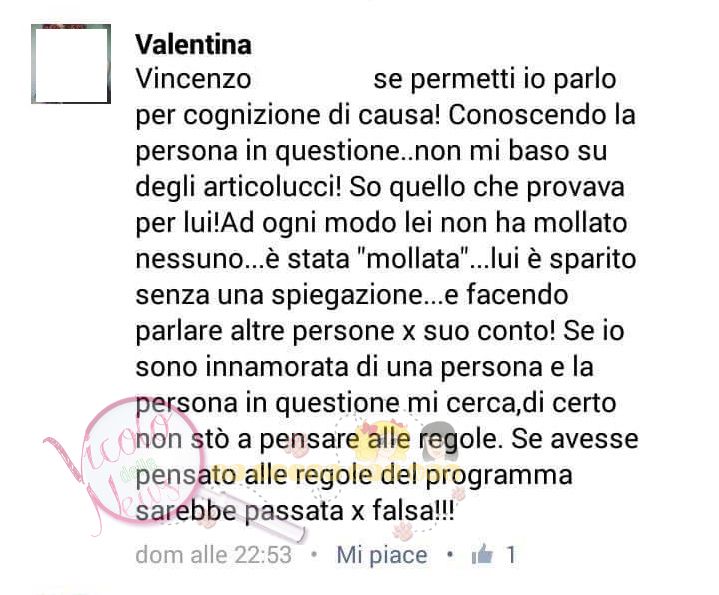Click the blanked surname after Vincenzo
The height and width of the screenshot is (595, 719).
(x=312, y=79)
